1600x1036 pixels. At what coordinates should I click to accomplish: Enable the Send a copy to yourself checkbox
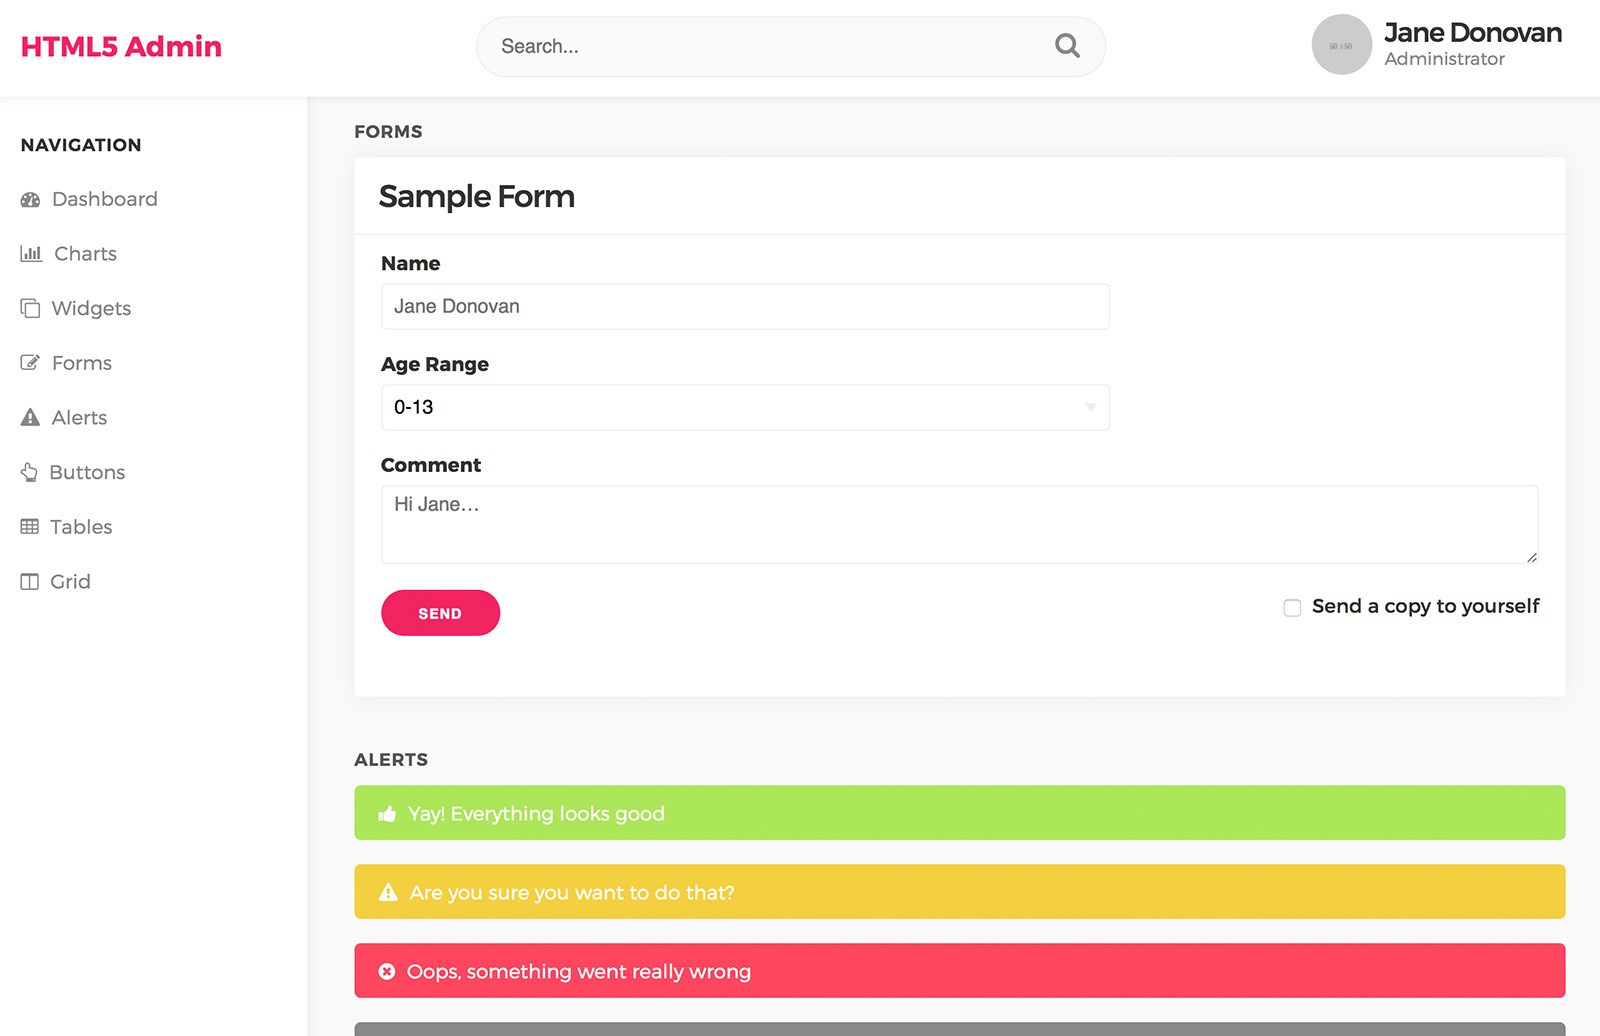[x=1291, y=607]
